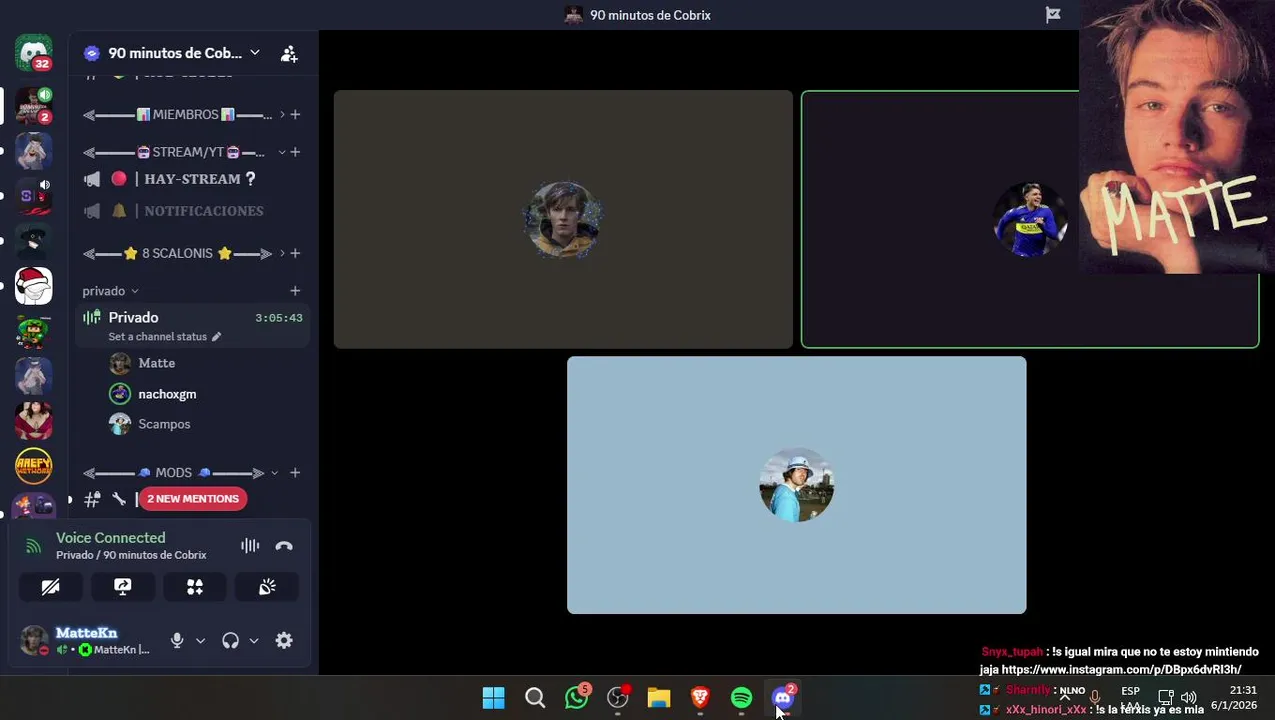Click Set a channel status text
This screenshot has height=720, width=1275.
coord(157,337)
